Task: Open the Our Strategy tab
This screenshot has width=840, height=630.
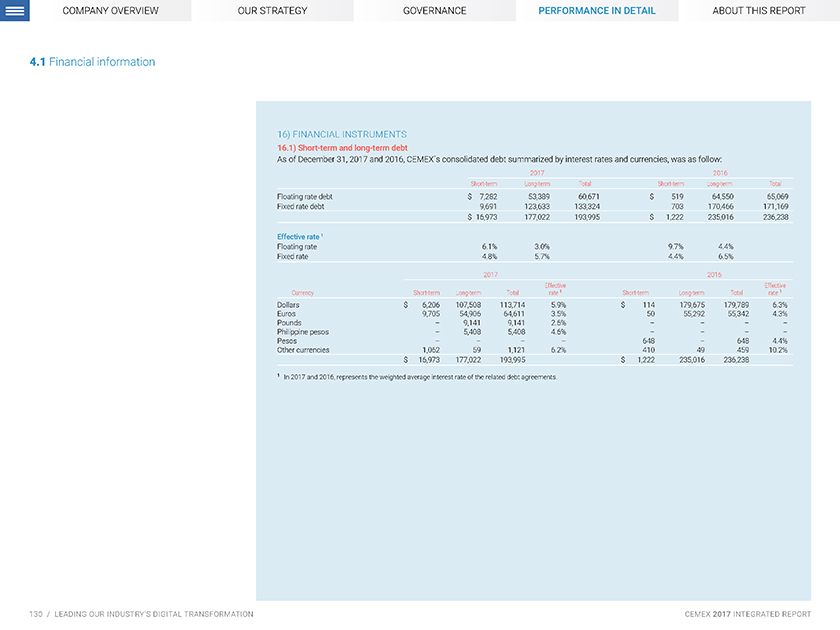Action: coord(272,11)
